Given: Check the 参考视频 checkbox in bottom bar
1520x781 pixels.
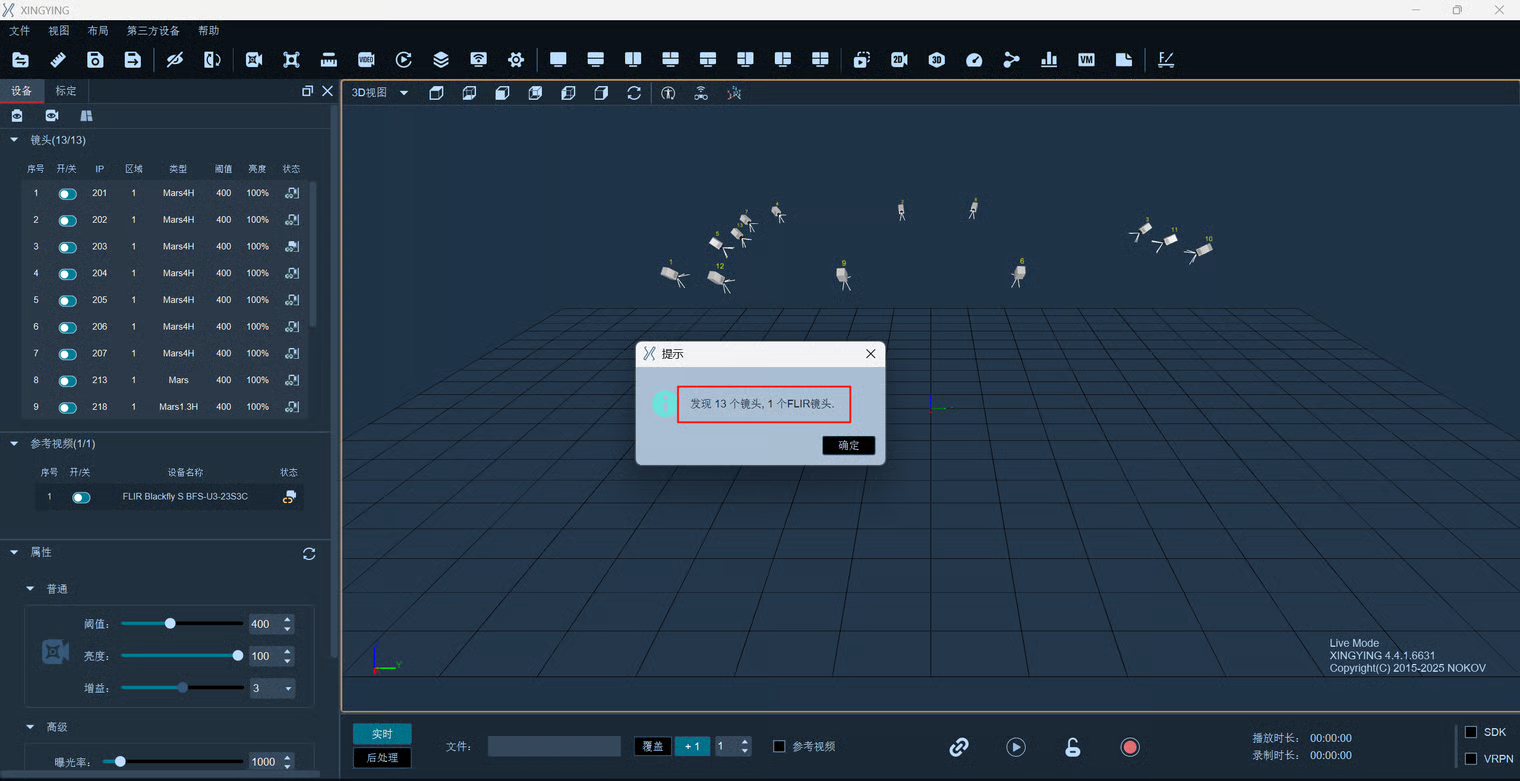Looking at the screenshot, I should [x=779, y=746].
